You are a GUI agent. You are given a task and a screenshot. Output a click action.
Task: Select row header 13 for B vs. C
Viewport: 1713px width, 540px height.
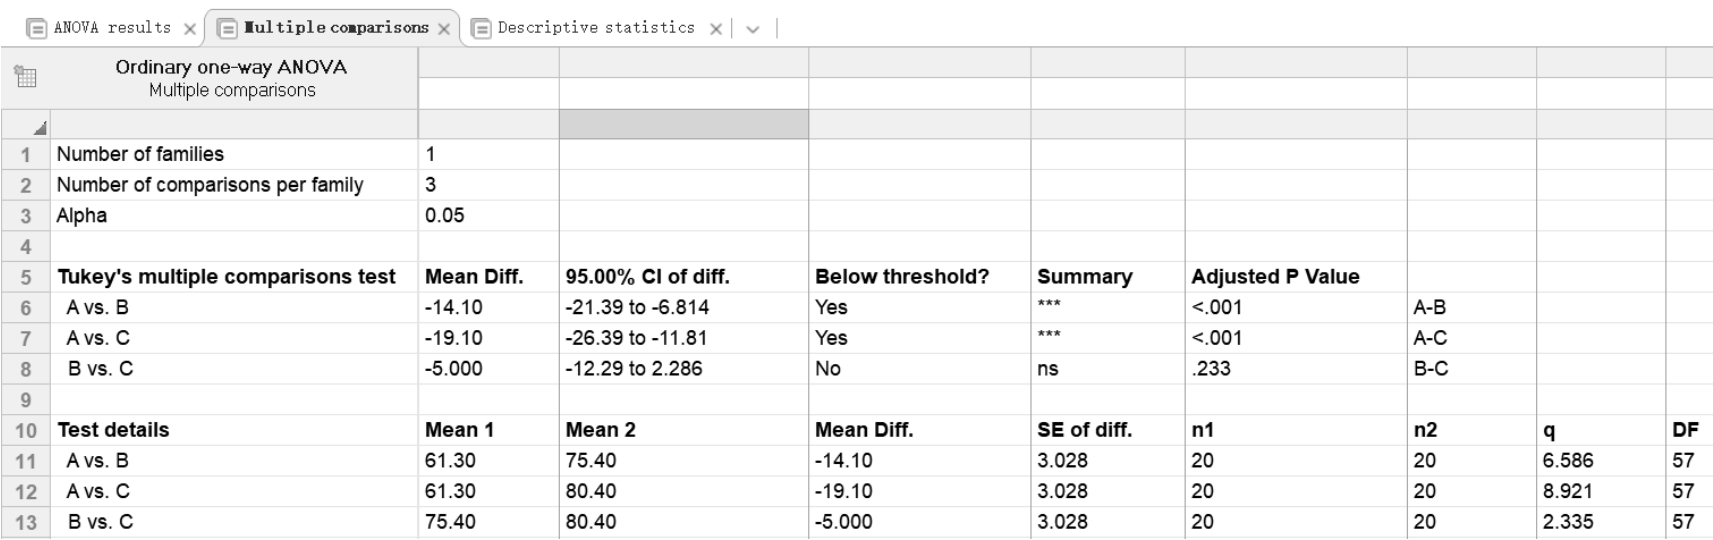(25, 522)
